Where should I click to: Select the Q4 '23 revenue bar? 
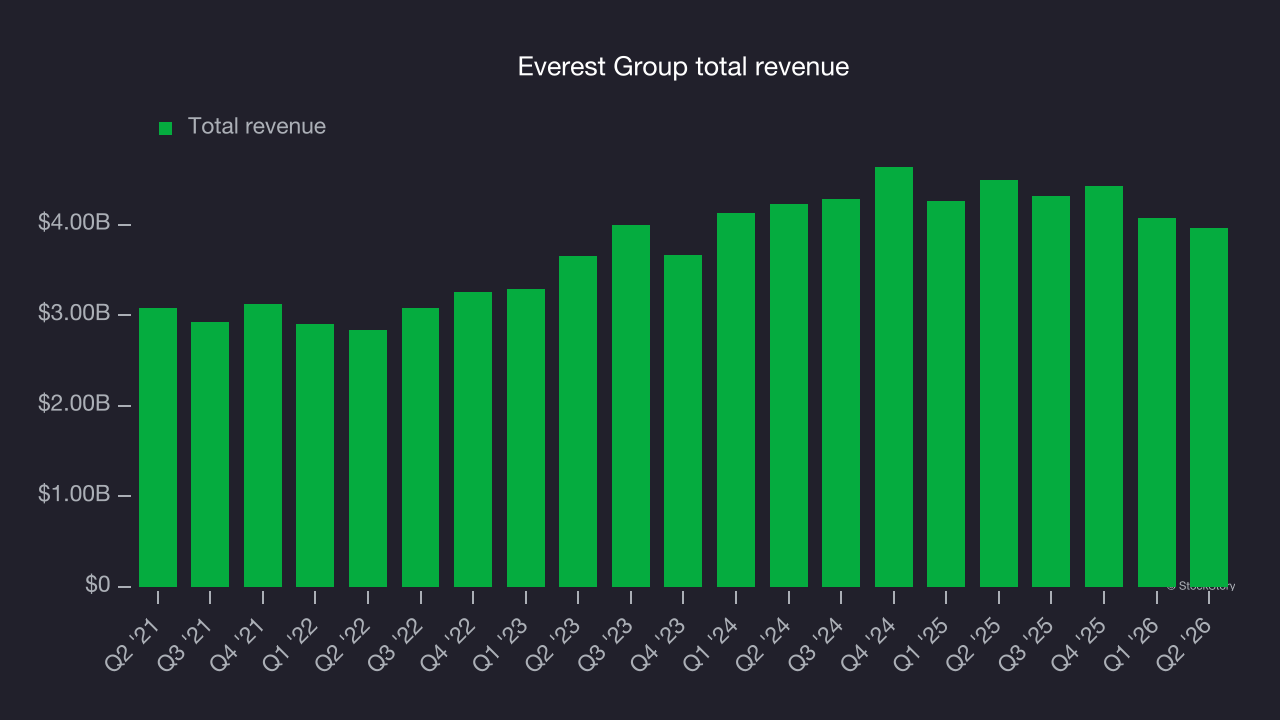(683, 421)
